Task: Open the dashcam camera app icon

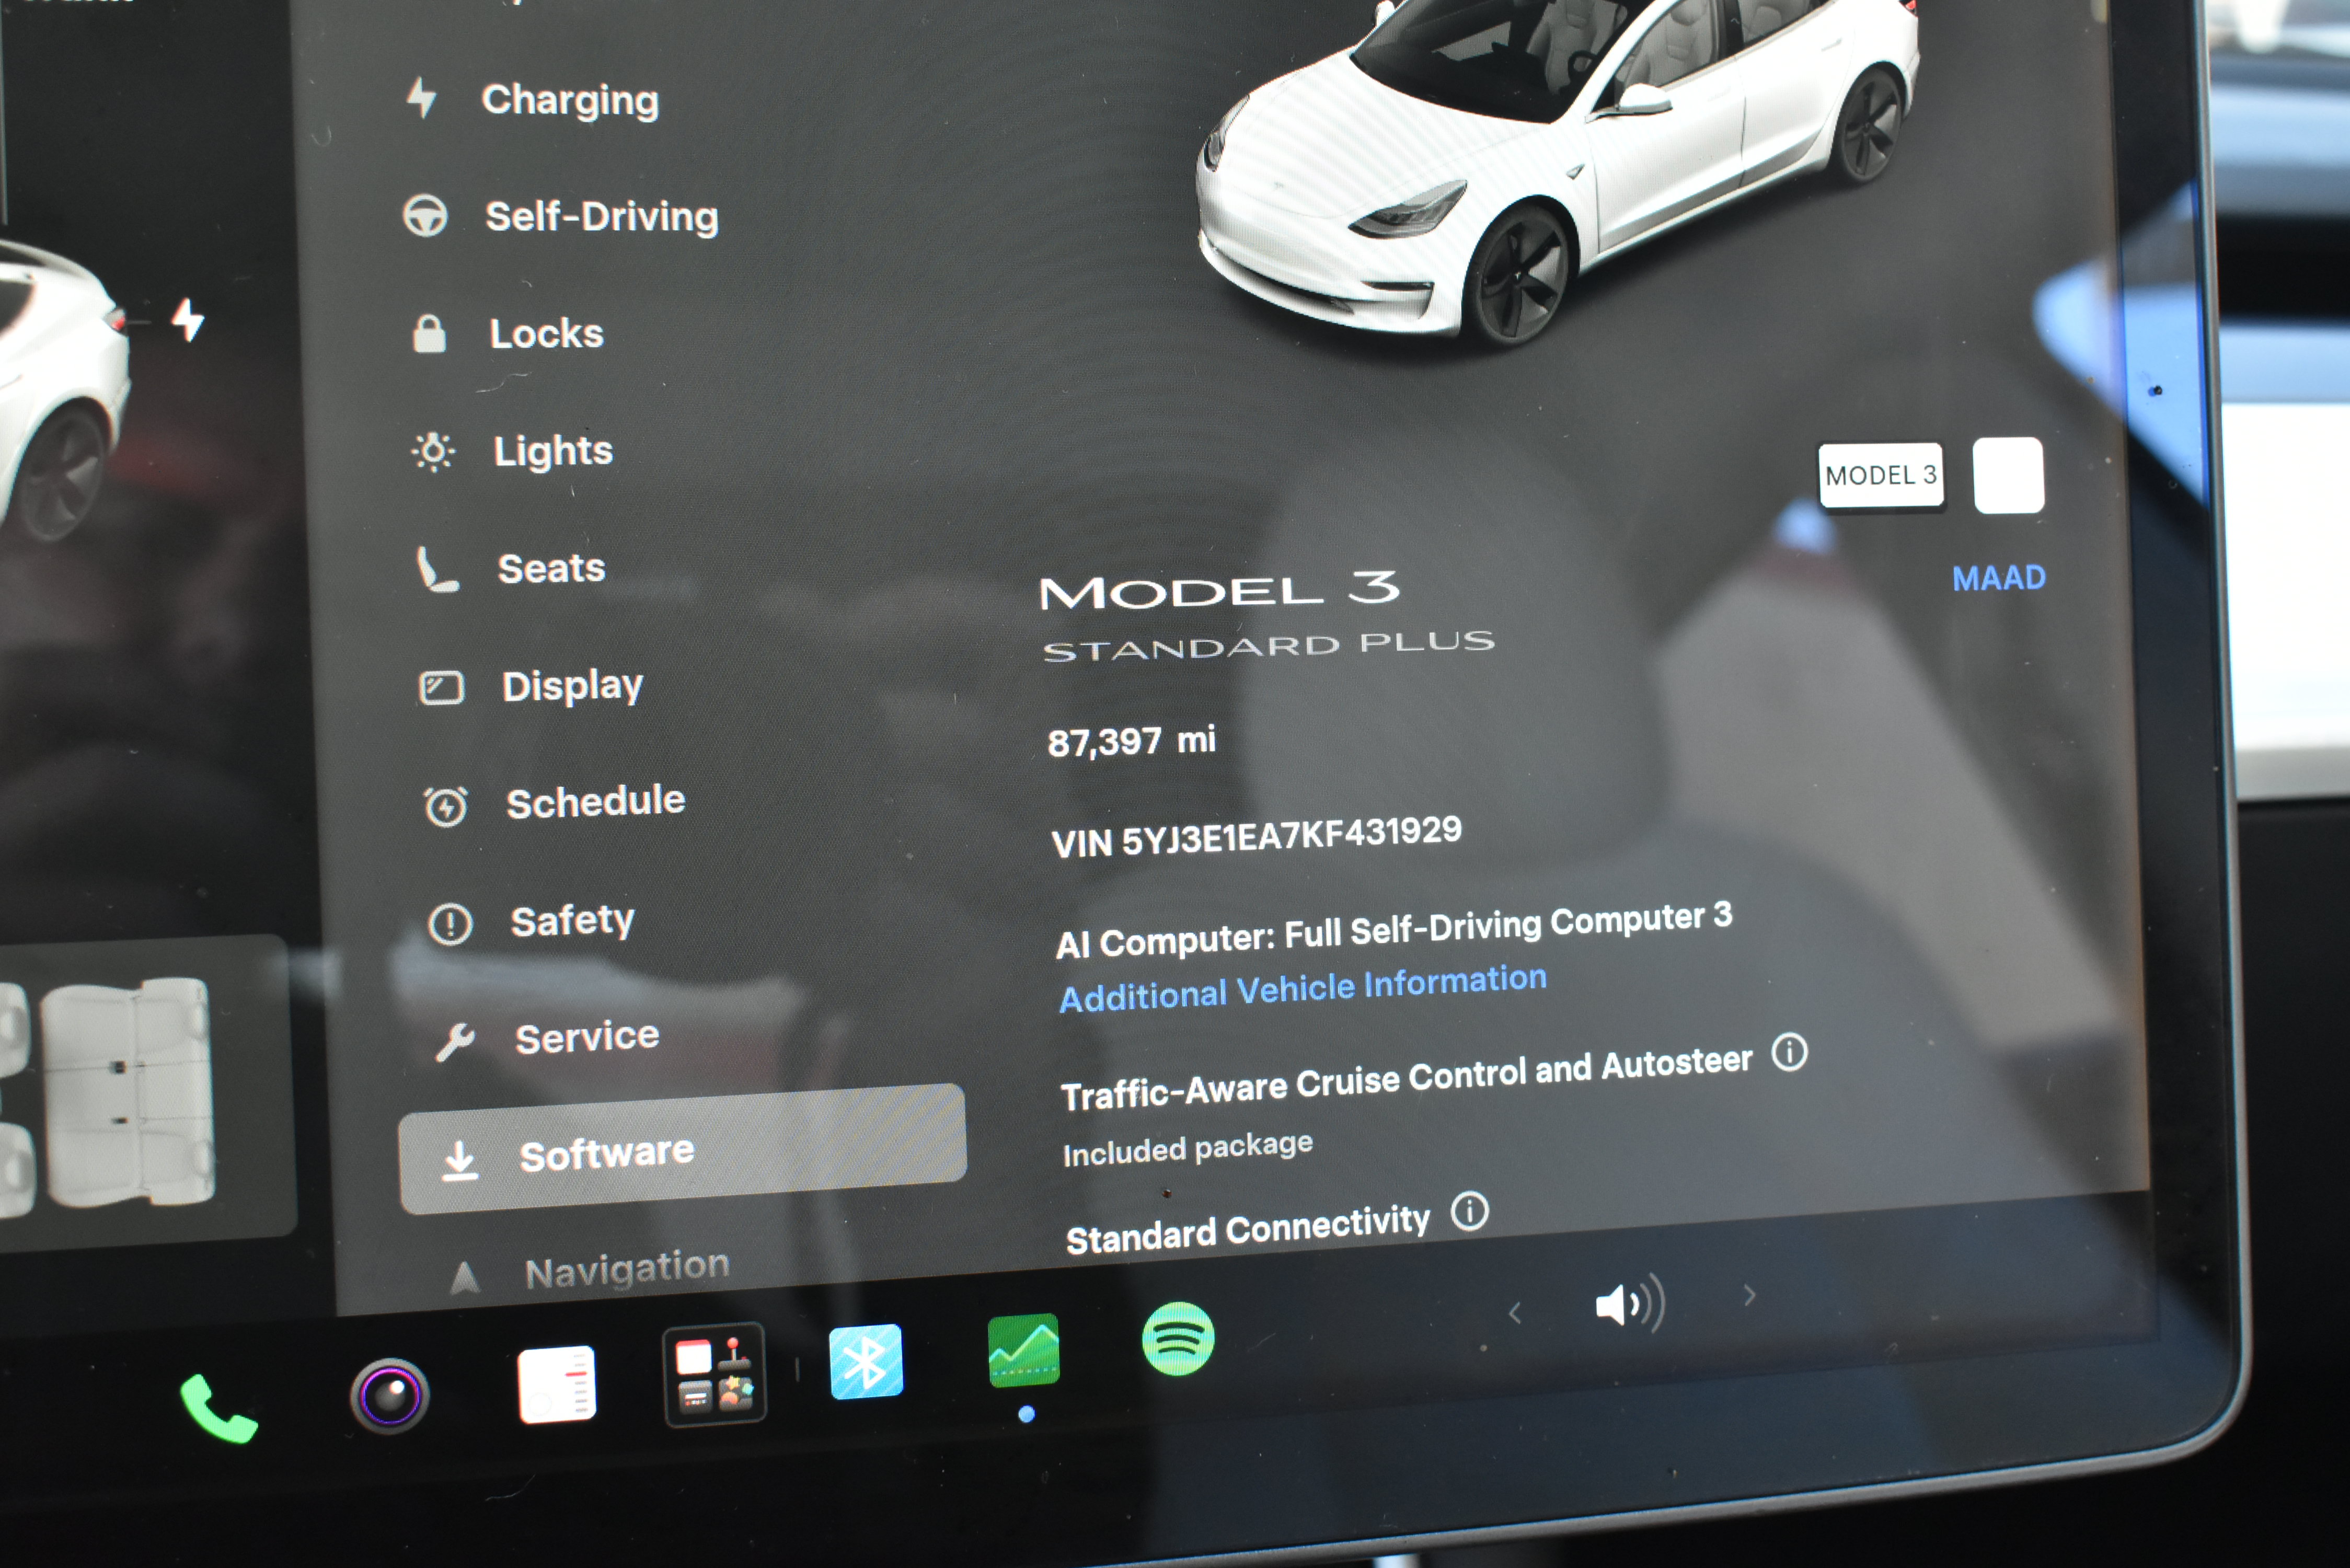Action: pyautogui.click(x=389, y=1395)
